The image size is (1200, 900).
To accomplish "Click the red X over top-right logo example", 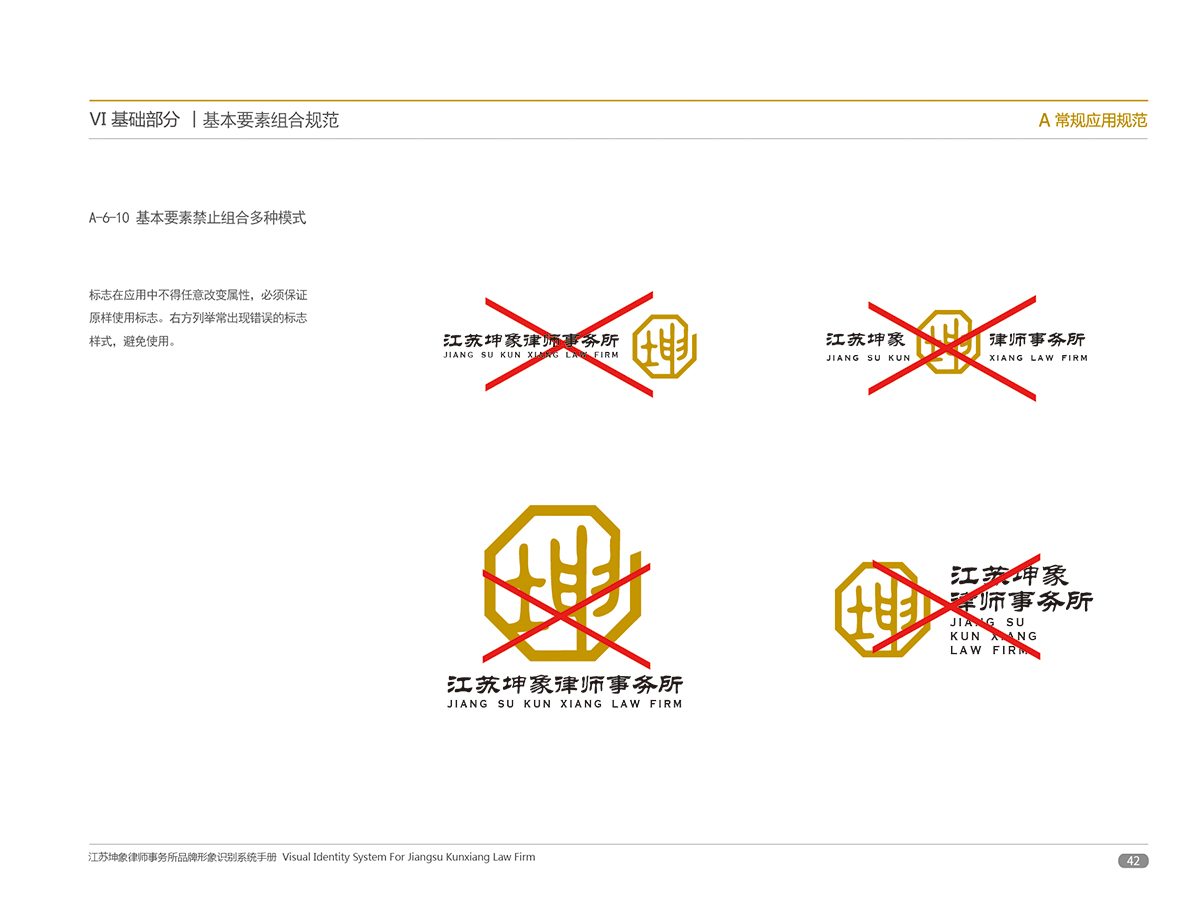I will pyautogui.click(x=951, y=348).
